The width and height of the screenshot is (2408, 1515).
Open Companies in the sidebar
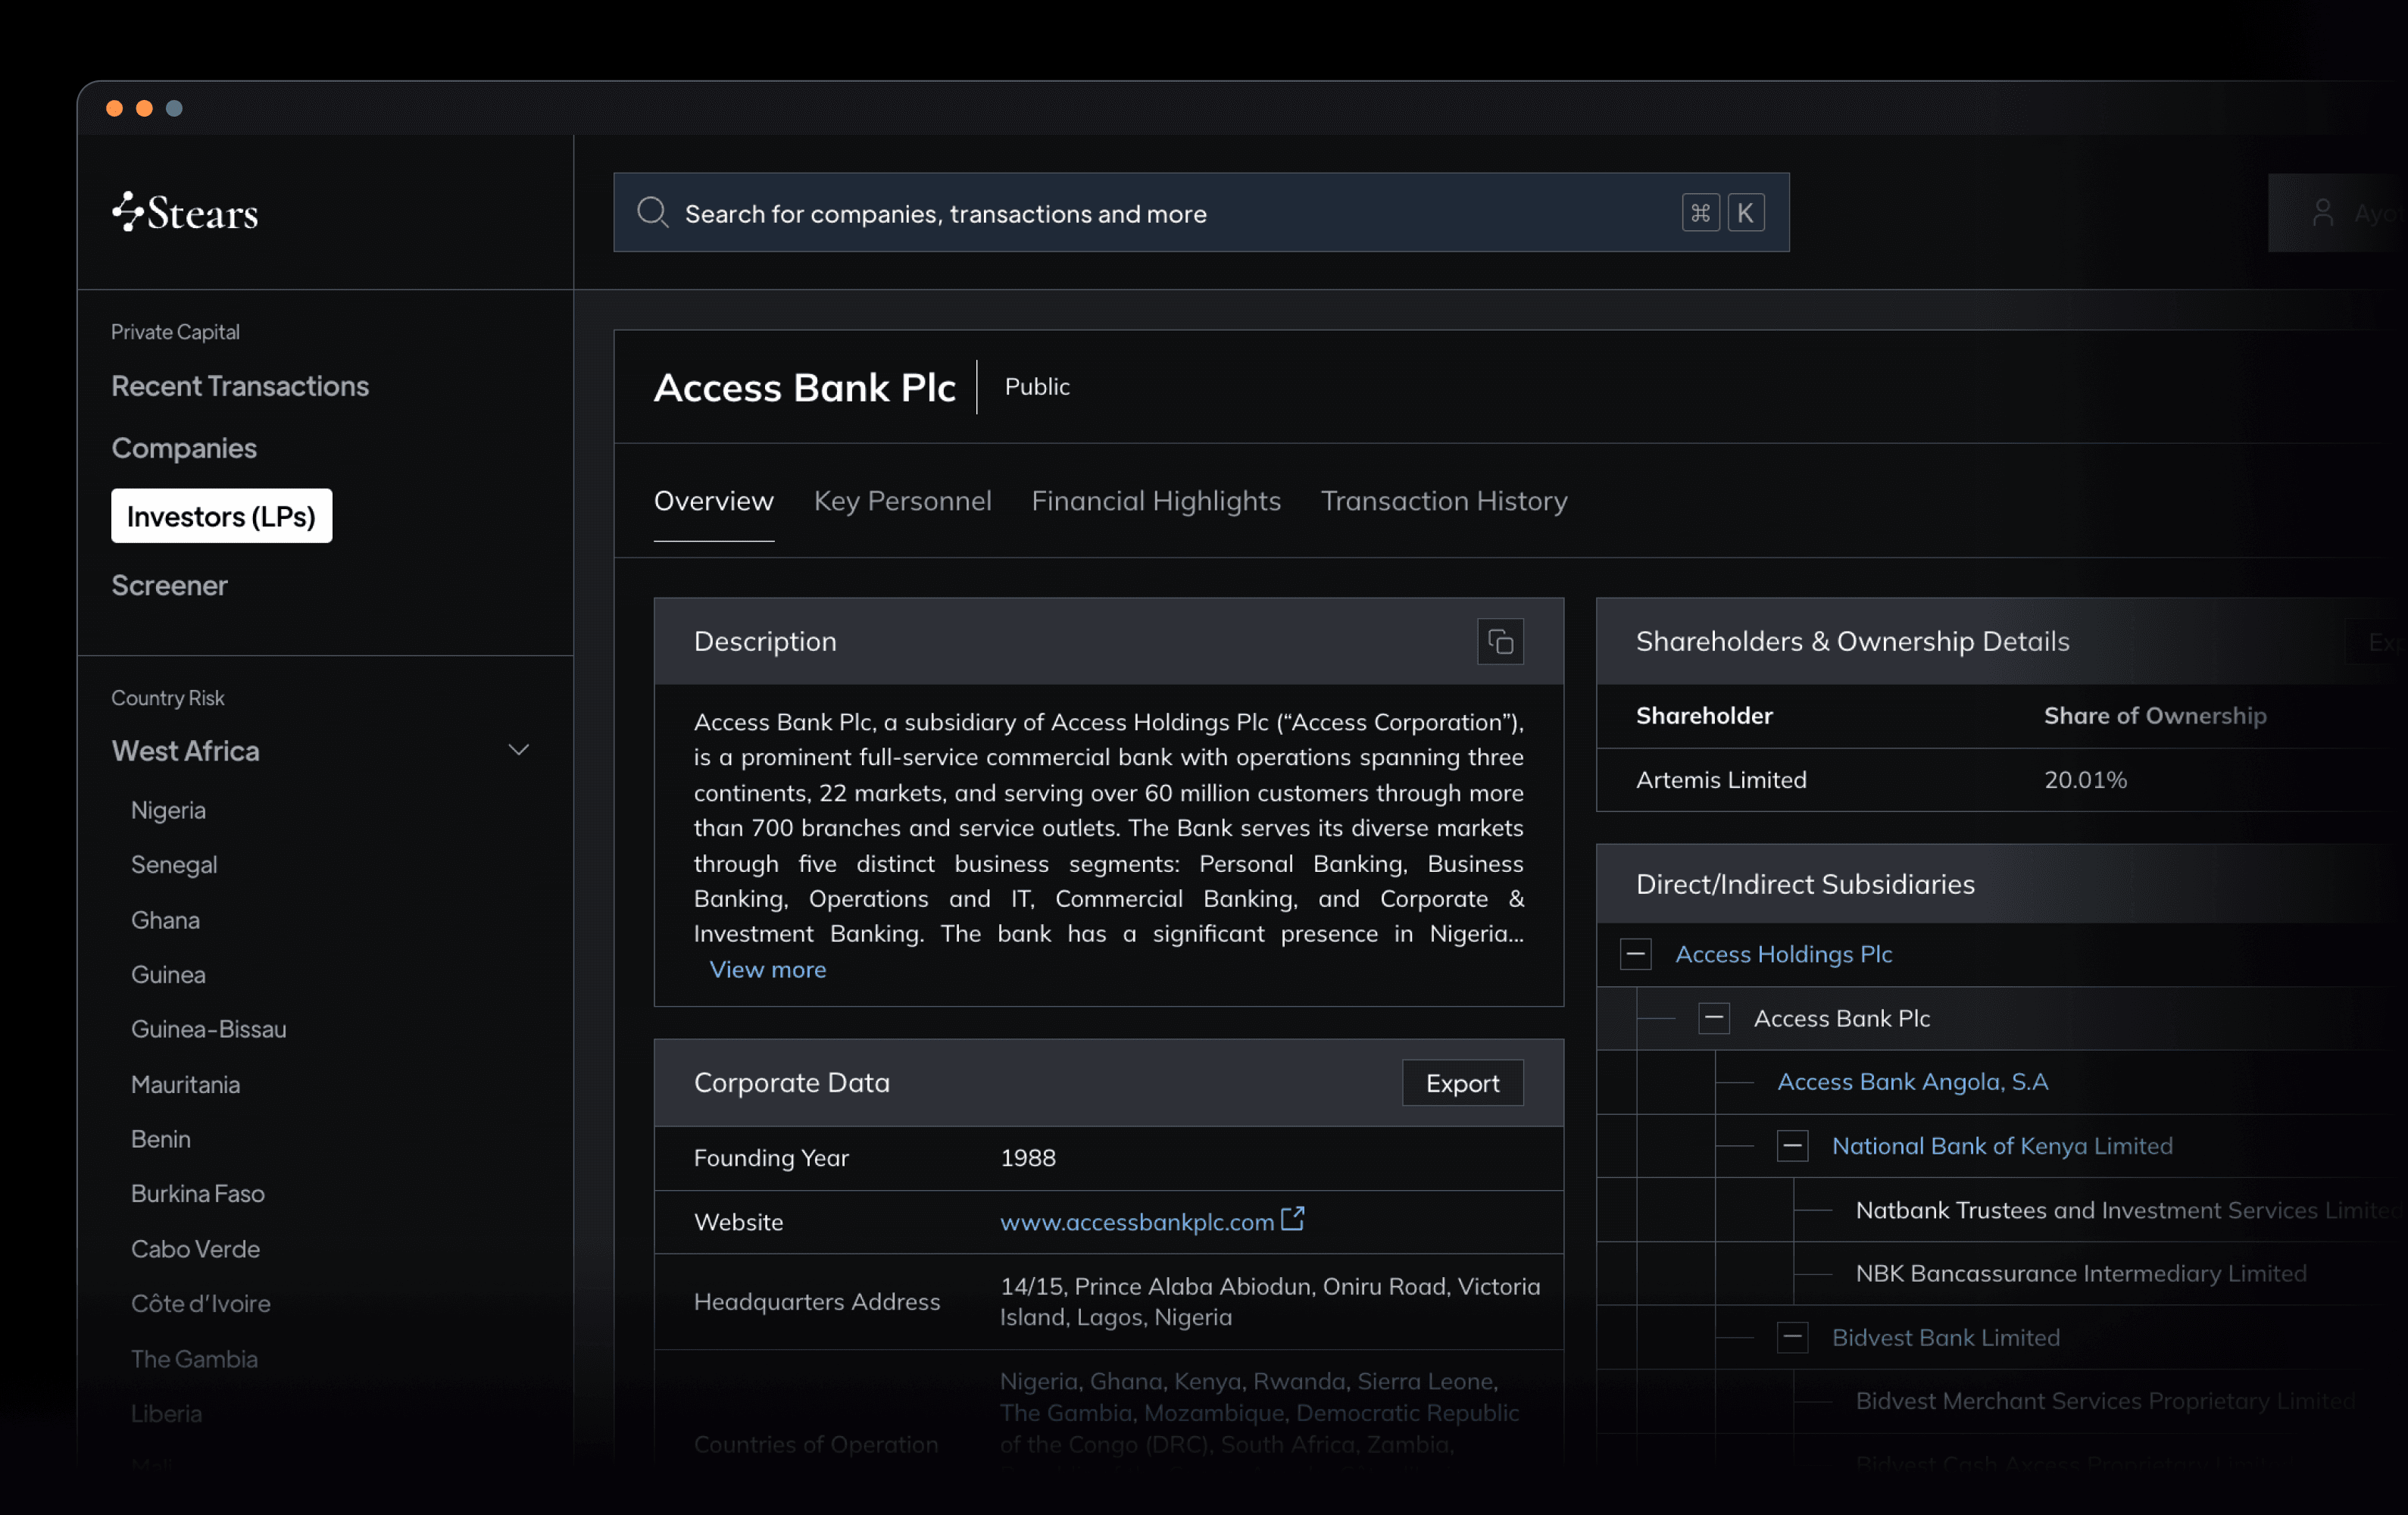pos(184,448)
